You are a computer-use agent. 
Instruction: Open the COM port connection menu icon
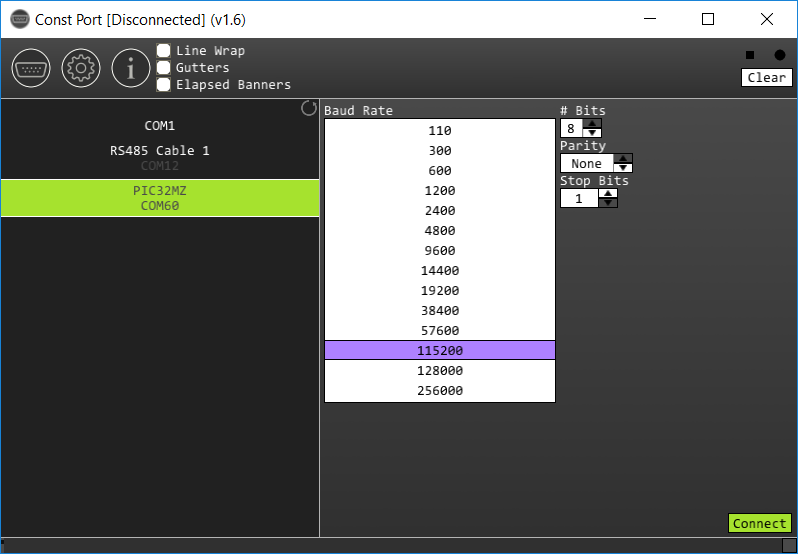(31, 68)
